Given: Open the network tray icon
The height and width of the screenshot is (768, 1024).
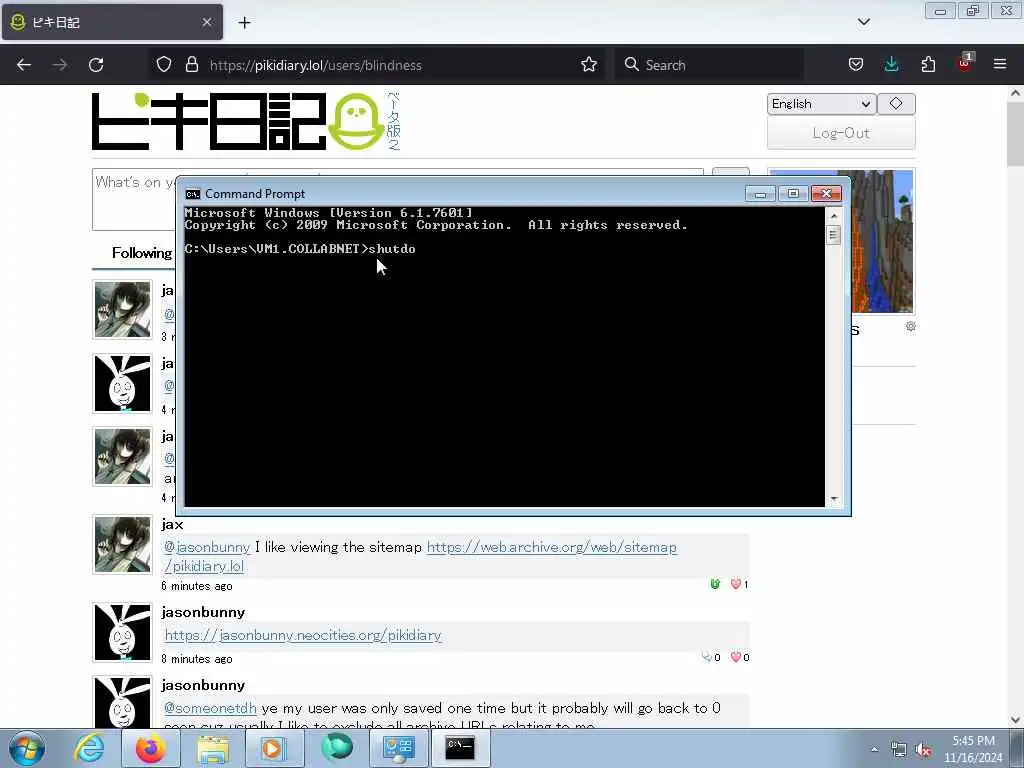Looking at the screenshot, I should tap(899, 750).
